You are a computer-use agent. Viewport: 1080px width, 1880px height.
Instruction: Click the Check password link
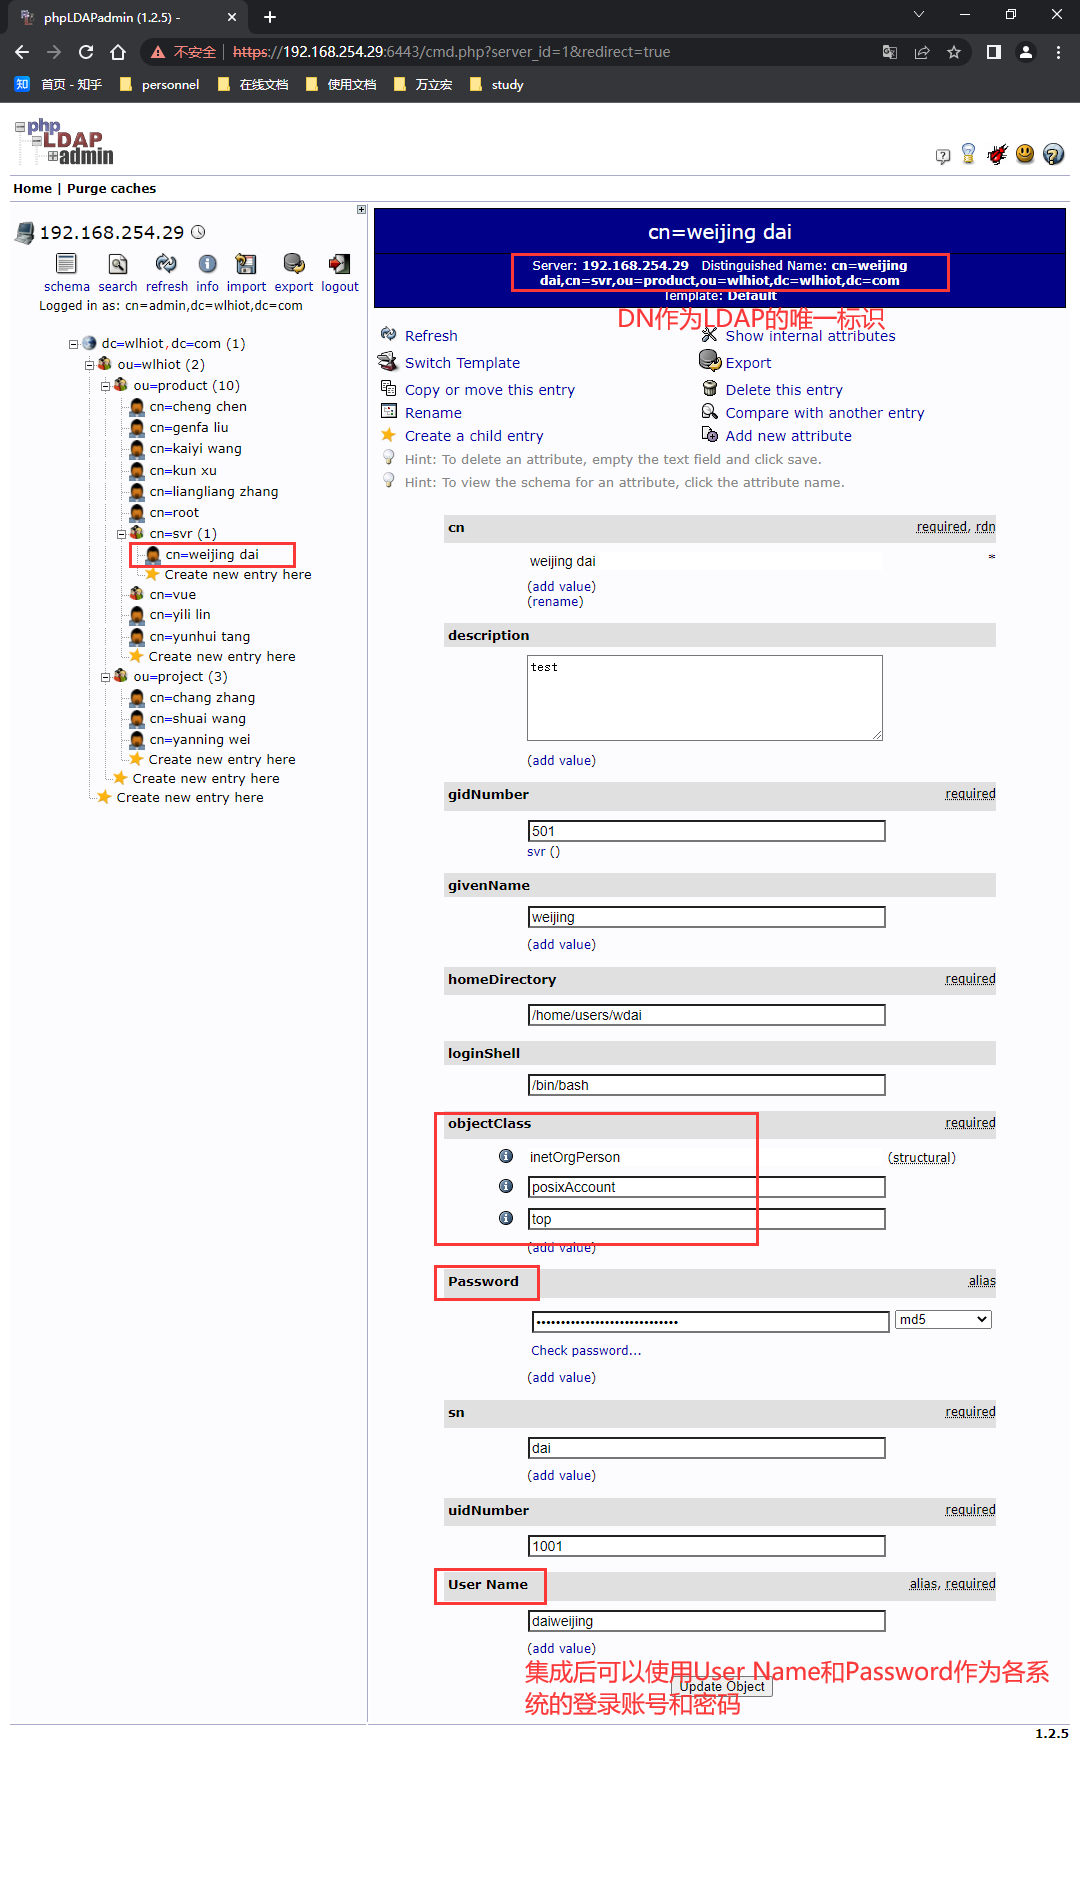click(586, 1351)
